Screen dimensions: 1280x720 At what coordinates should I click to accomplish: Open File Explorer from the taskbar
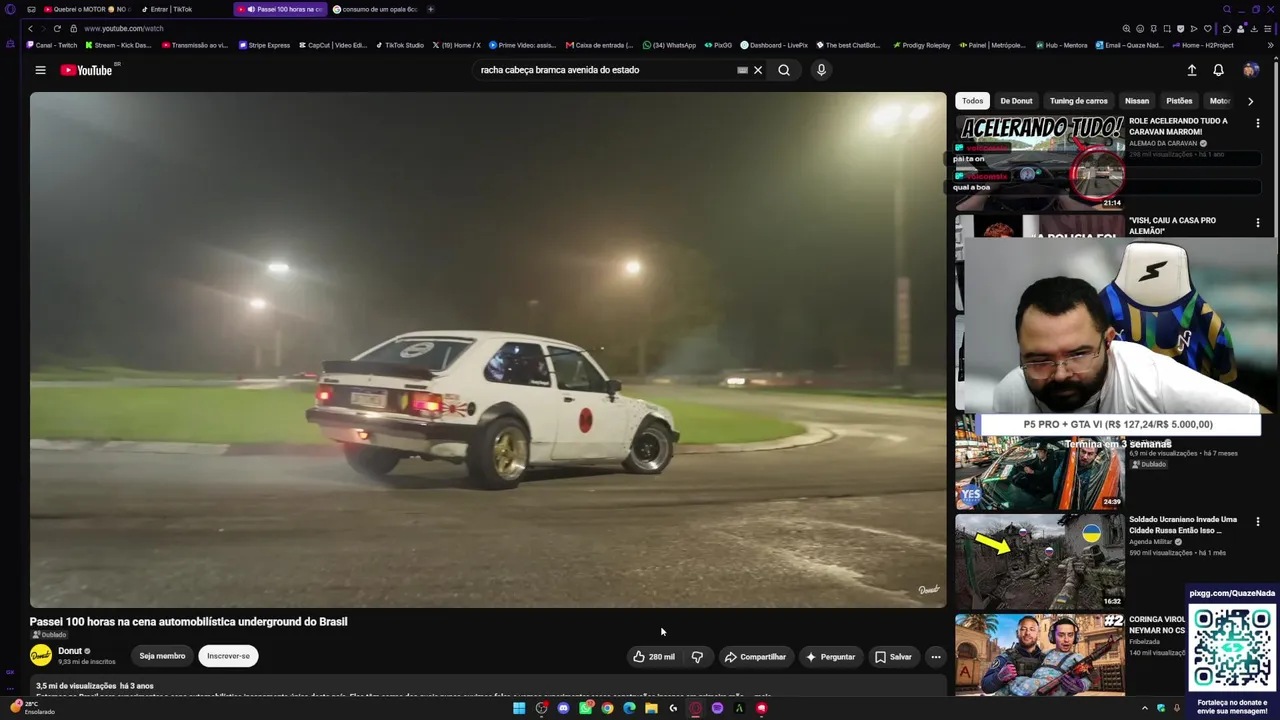pos(651,708)
